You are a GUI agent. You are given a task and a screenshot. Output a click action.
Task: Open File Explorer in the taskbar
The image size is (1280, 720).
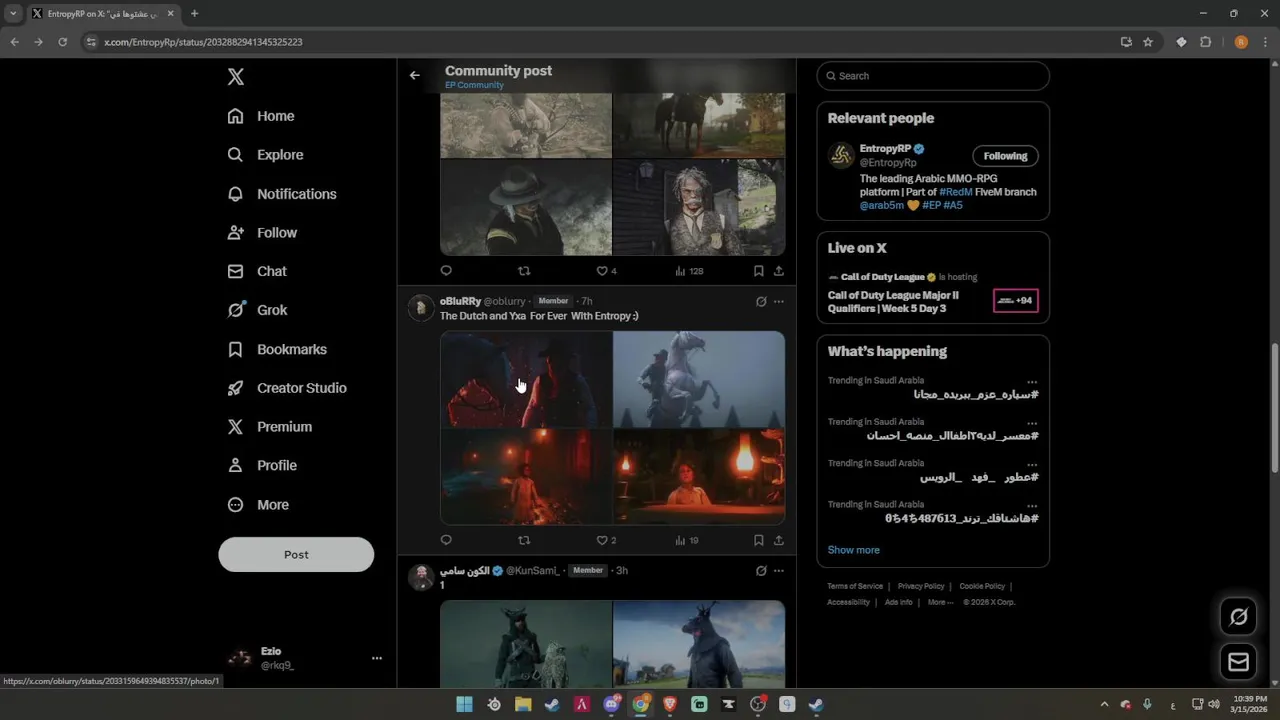pyautogui.click(x=523, y=704)
